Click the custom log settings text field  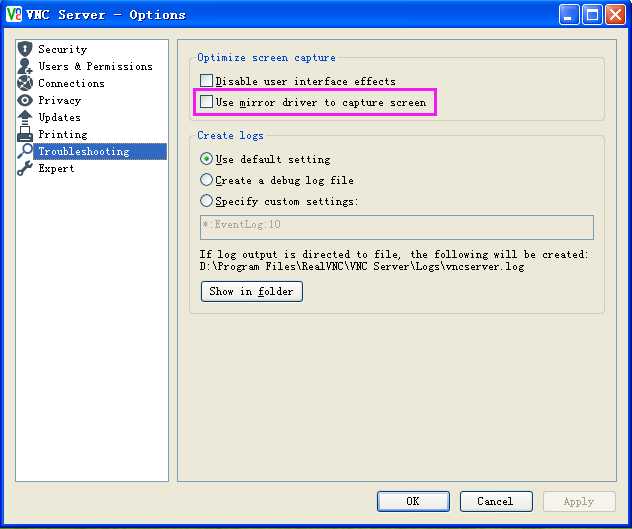397,227
